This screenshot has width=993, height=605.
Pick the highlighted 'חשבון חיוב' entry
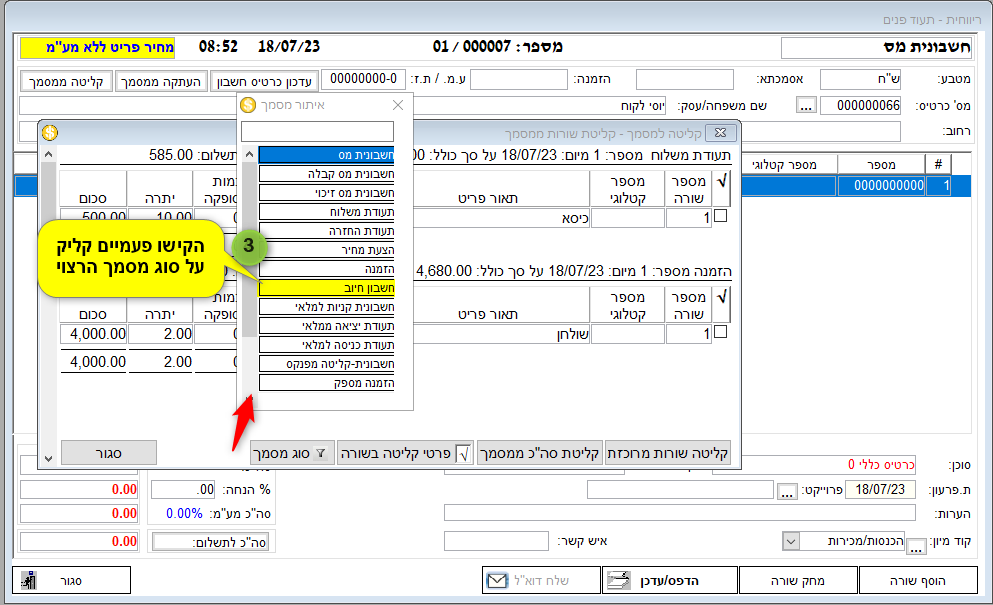coord(326,288)
